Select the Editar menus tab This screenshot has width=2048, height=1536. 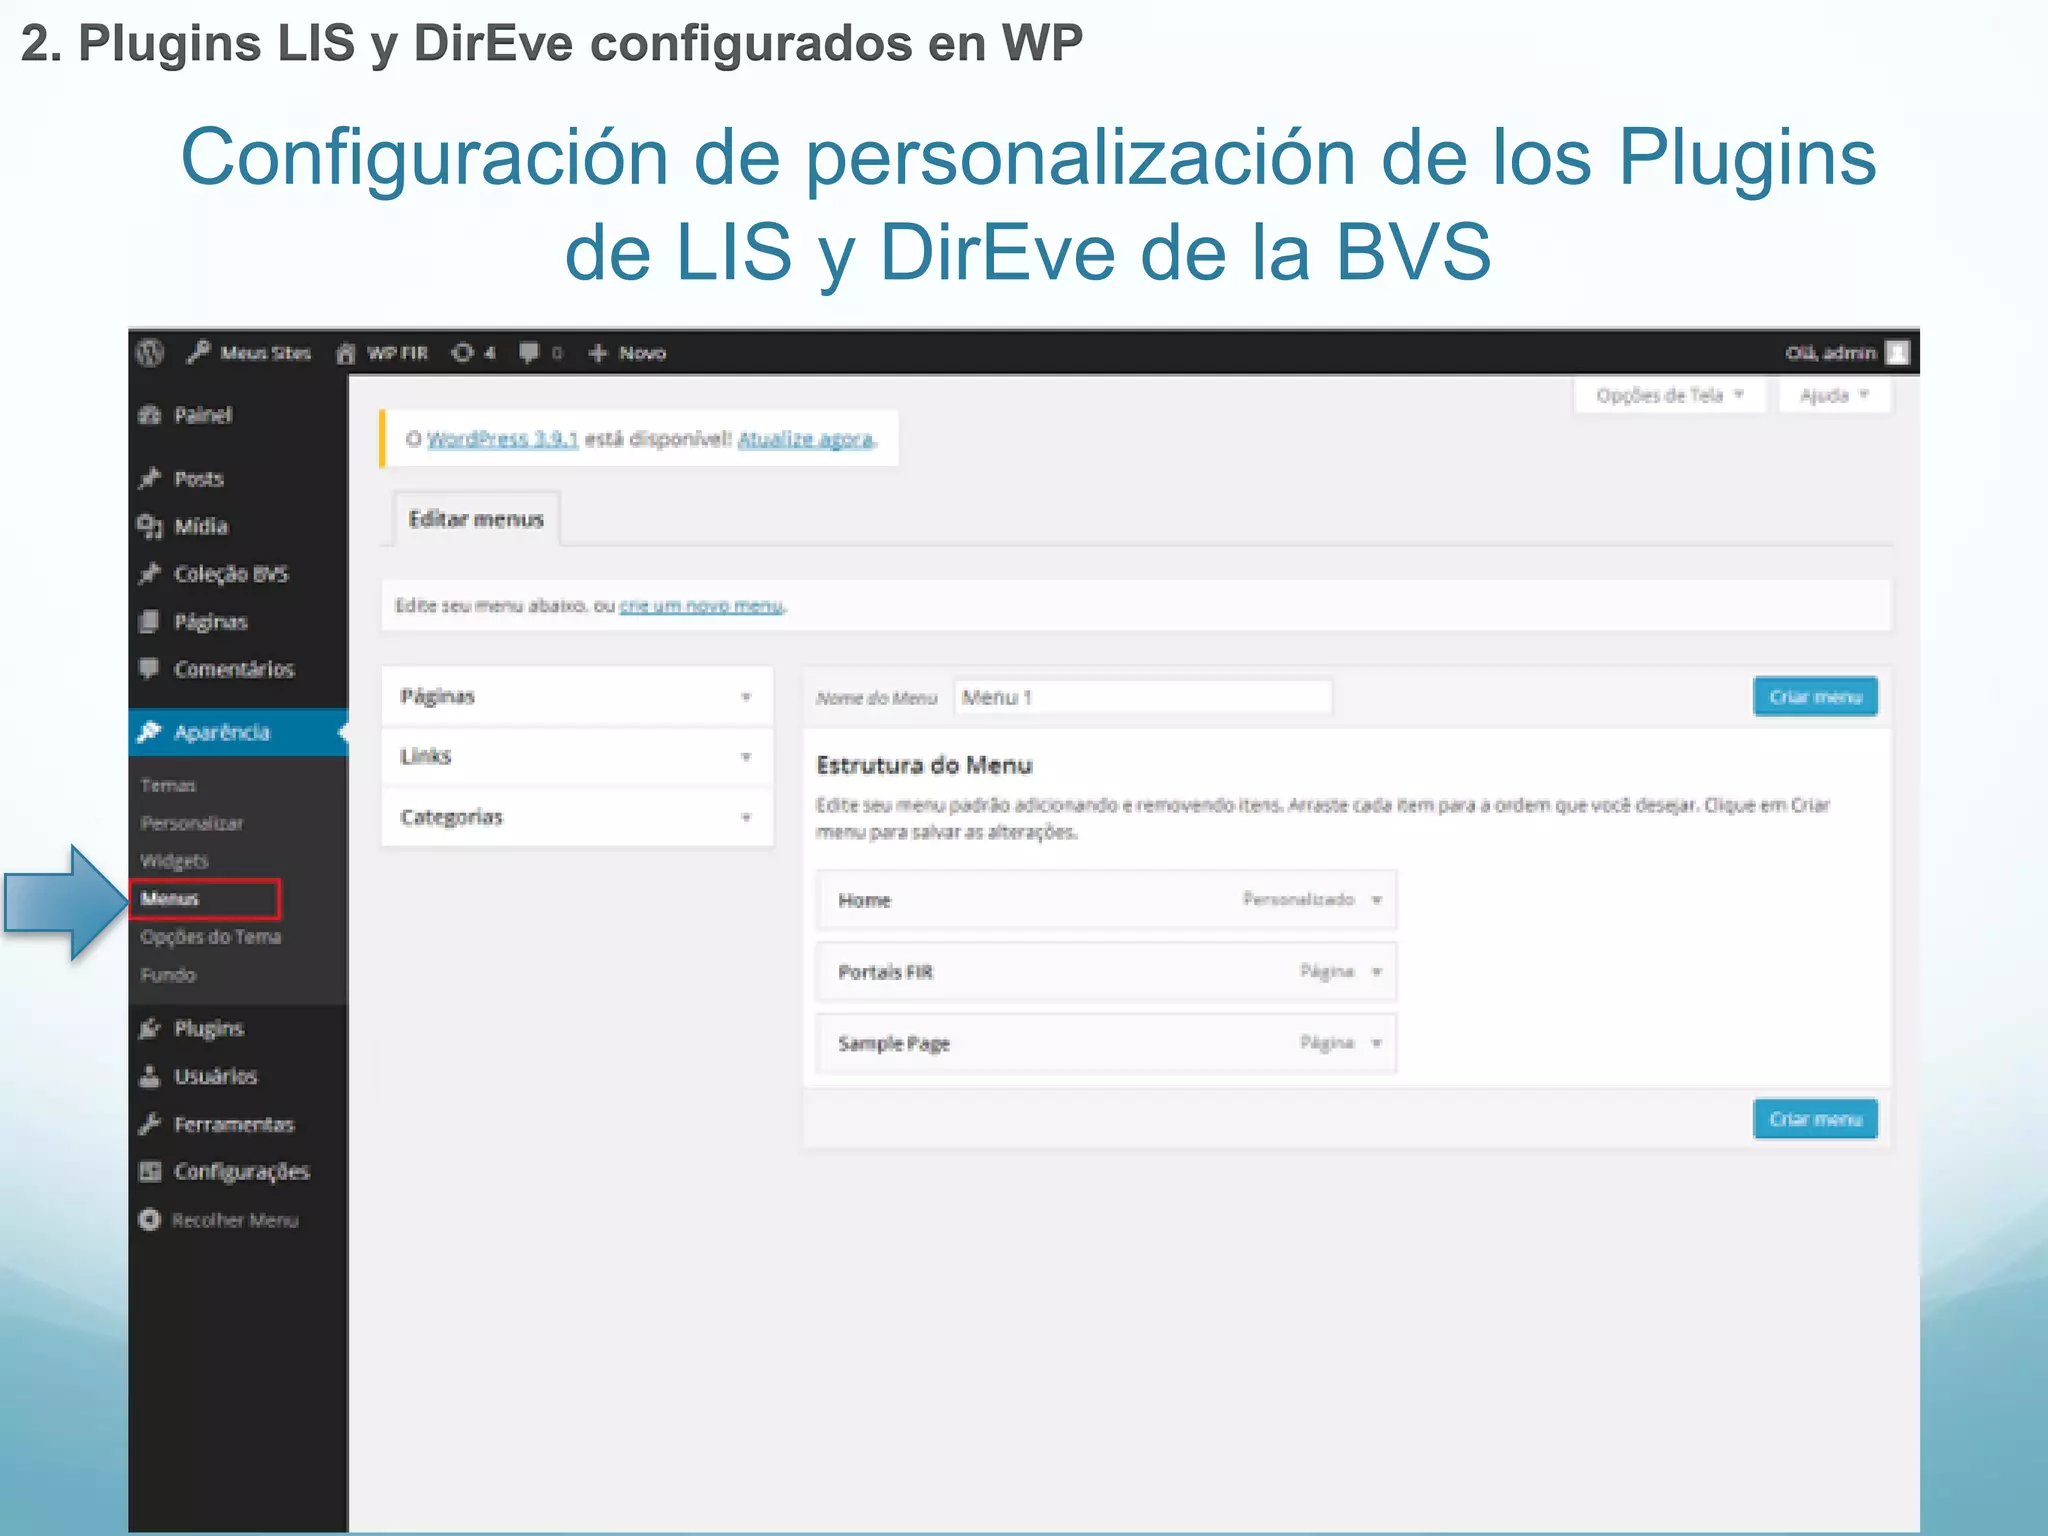click(x=476, y=519)
